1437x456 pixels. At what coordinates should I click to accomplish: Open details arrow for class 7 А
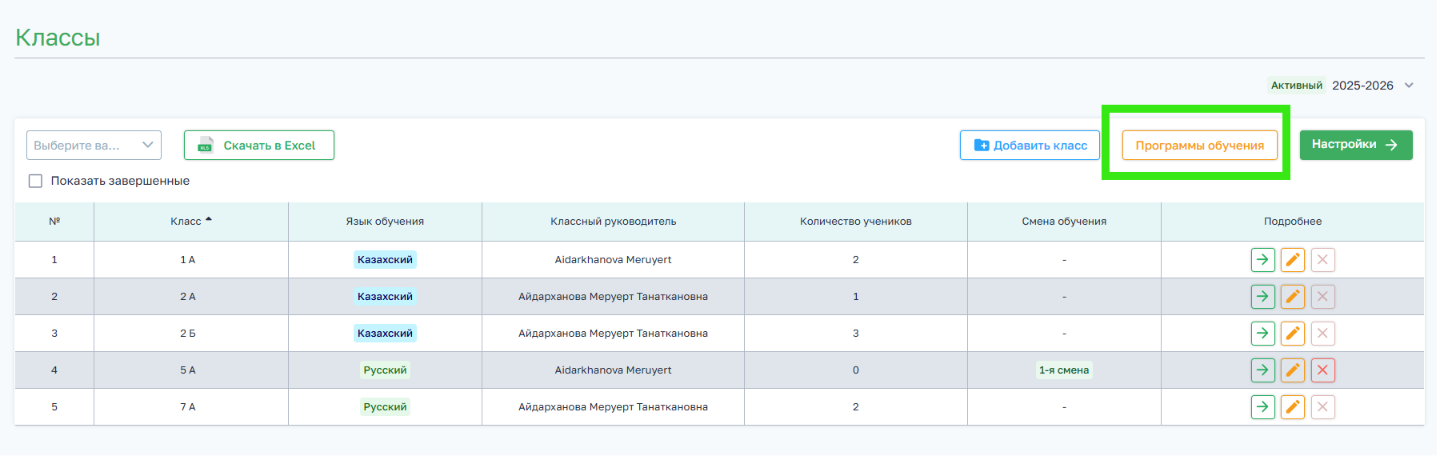tap(1263, 407)
